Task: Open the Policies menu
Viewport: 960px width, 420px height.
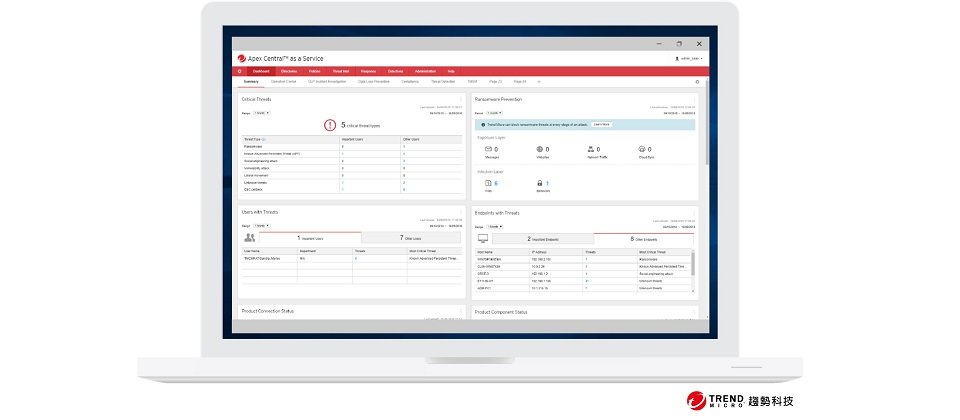Action: 314,71
